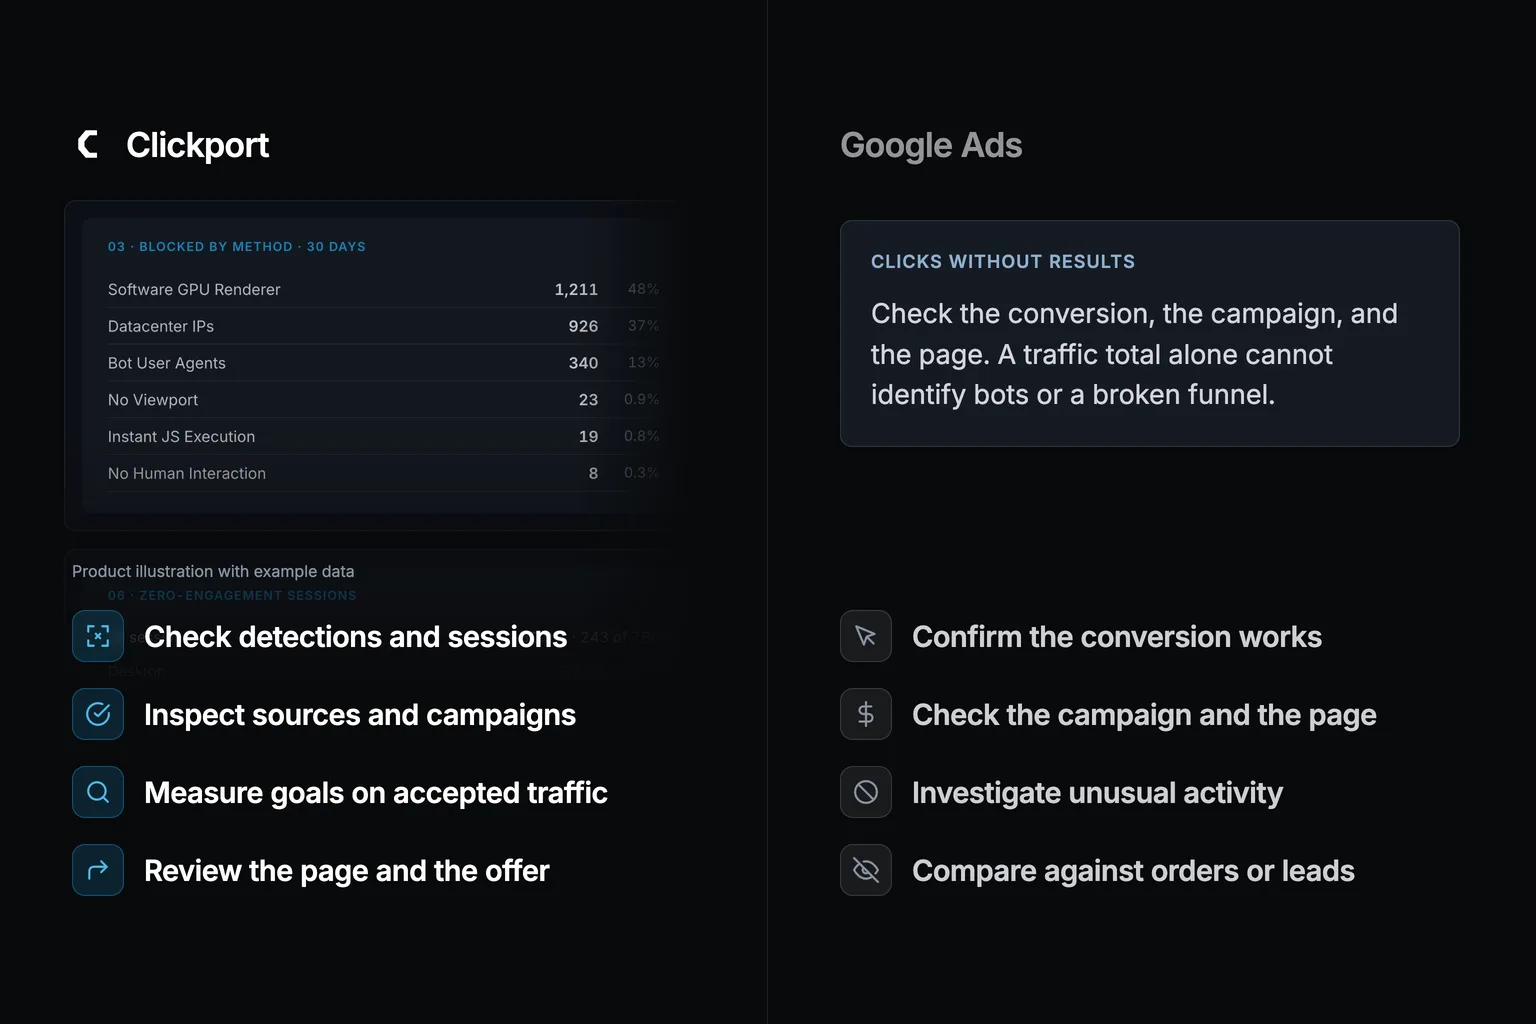Click the Clickport heading text
Viewport: 1536px width, 1024px height.
tap(197, 145)
